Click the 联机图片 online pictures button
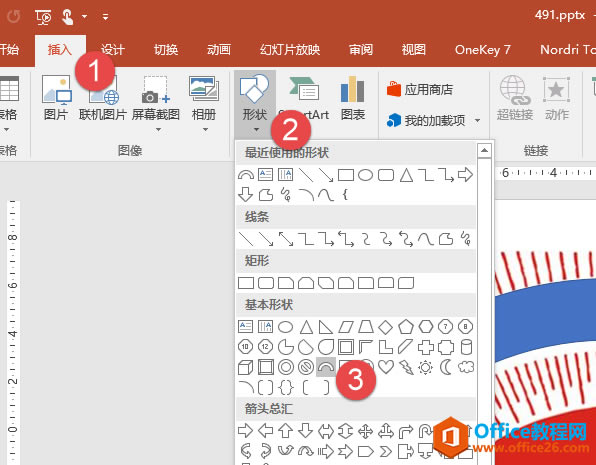Screen dimensions: 596x465 (102, 98)
